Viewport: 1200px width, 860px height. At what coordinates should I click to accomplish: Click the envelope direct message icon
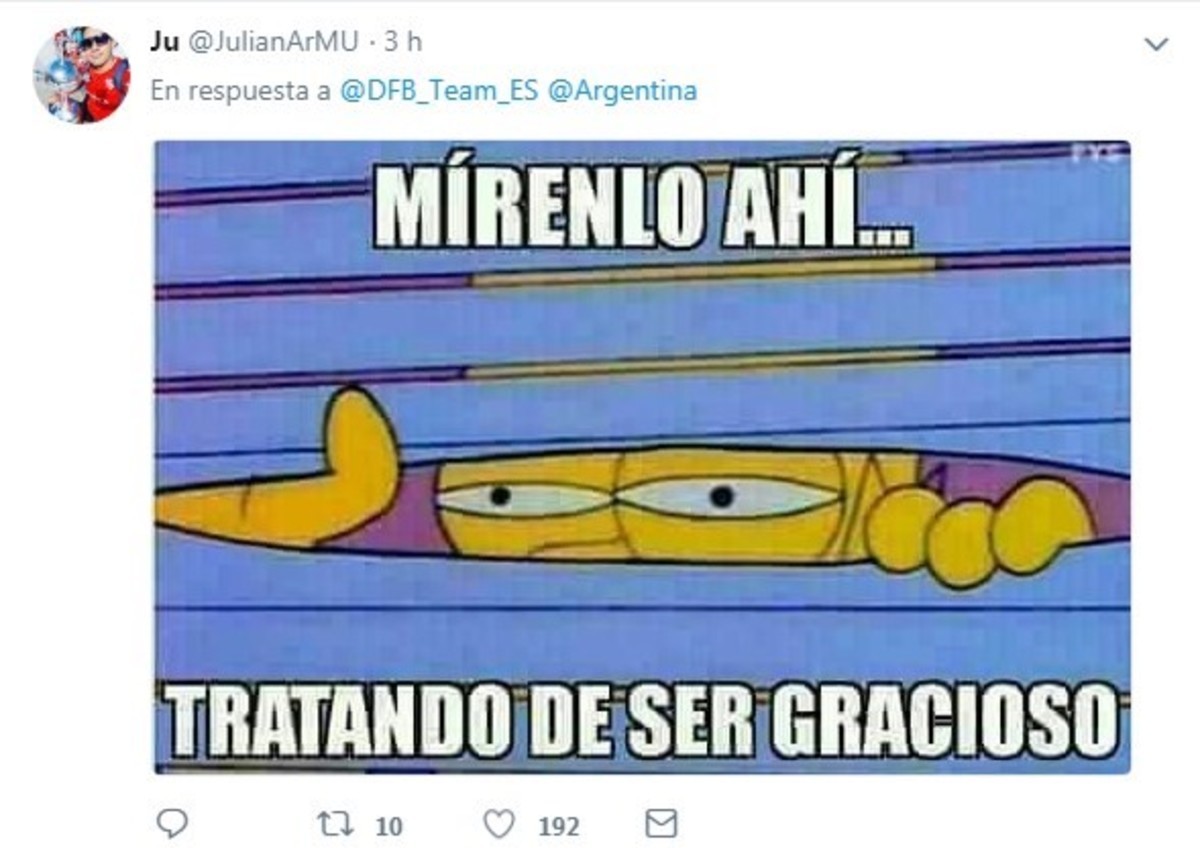(x=661, y=824)
